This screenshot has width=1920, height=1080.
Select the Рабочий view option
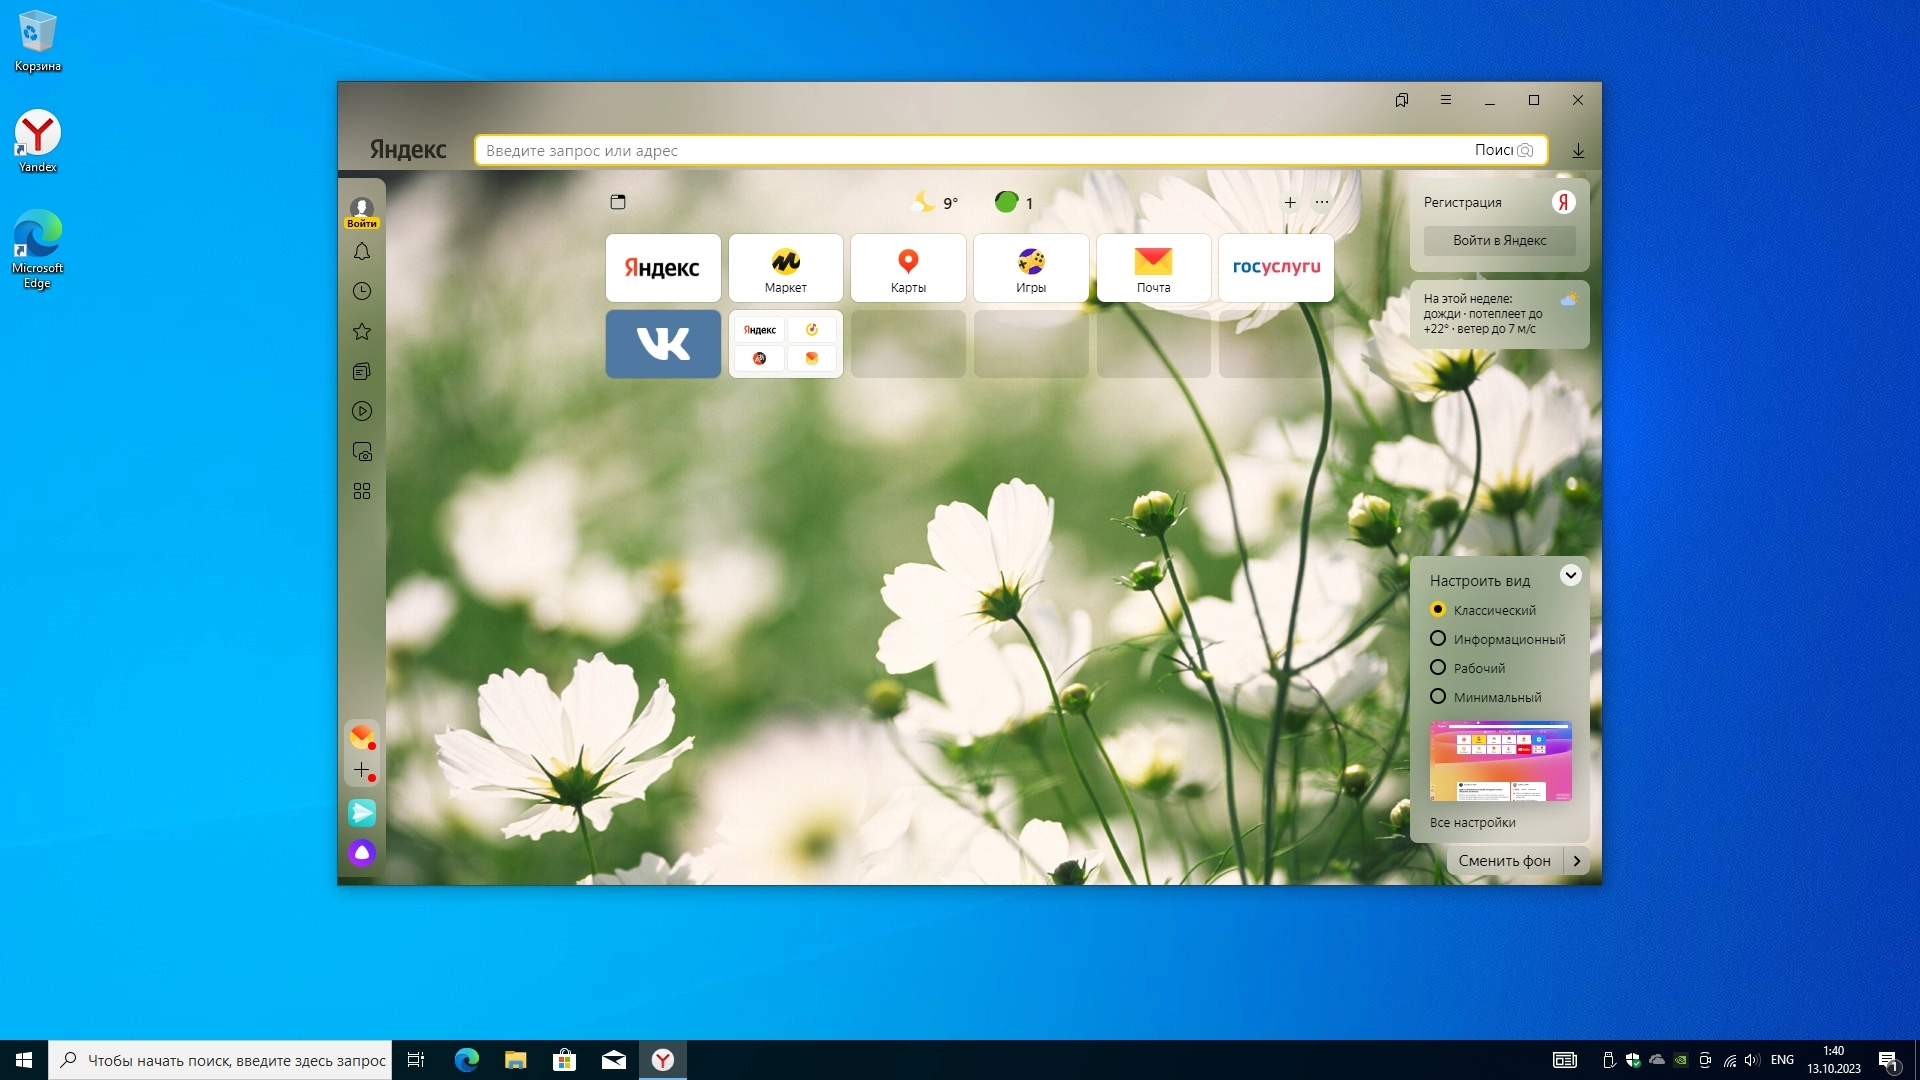pyautogui.click(x=1438, y=668)
